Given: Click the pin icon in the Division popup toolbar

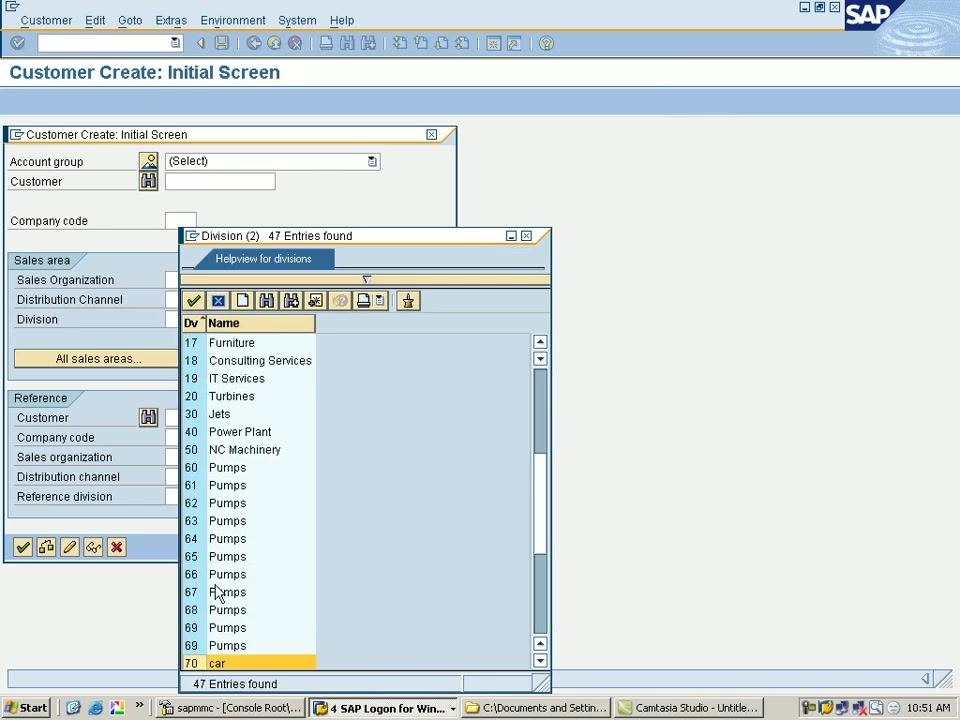Looking at the screenshot, I should (x=408, y=301).
